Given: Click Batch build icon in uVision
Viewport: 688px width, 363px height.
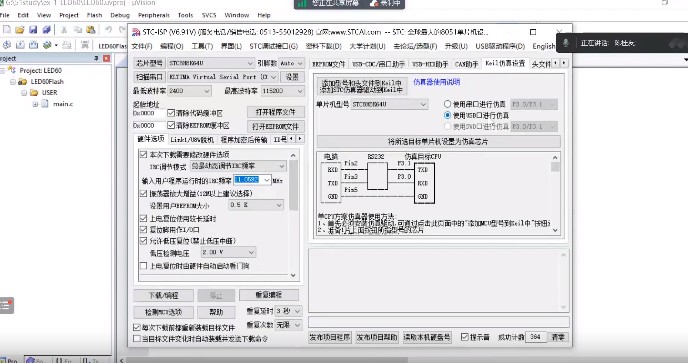Looking at the screenshot, I should (x=47, y=45).
